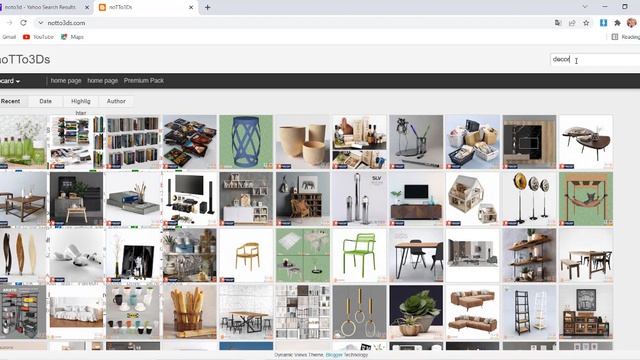Open the Maps bookmark
Screen dimensions: 640x360
pyautogui.click(x=72, y=37)
